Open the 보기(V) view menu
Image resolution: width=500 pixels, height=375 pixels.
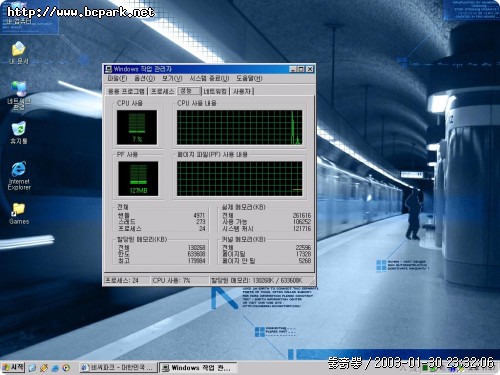pyautogui.click(x=172, y=79)
